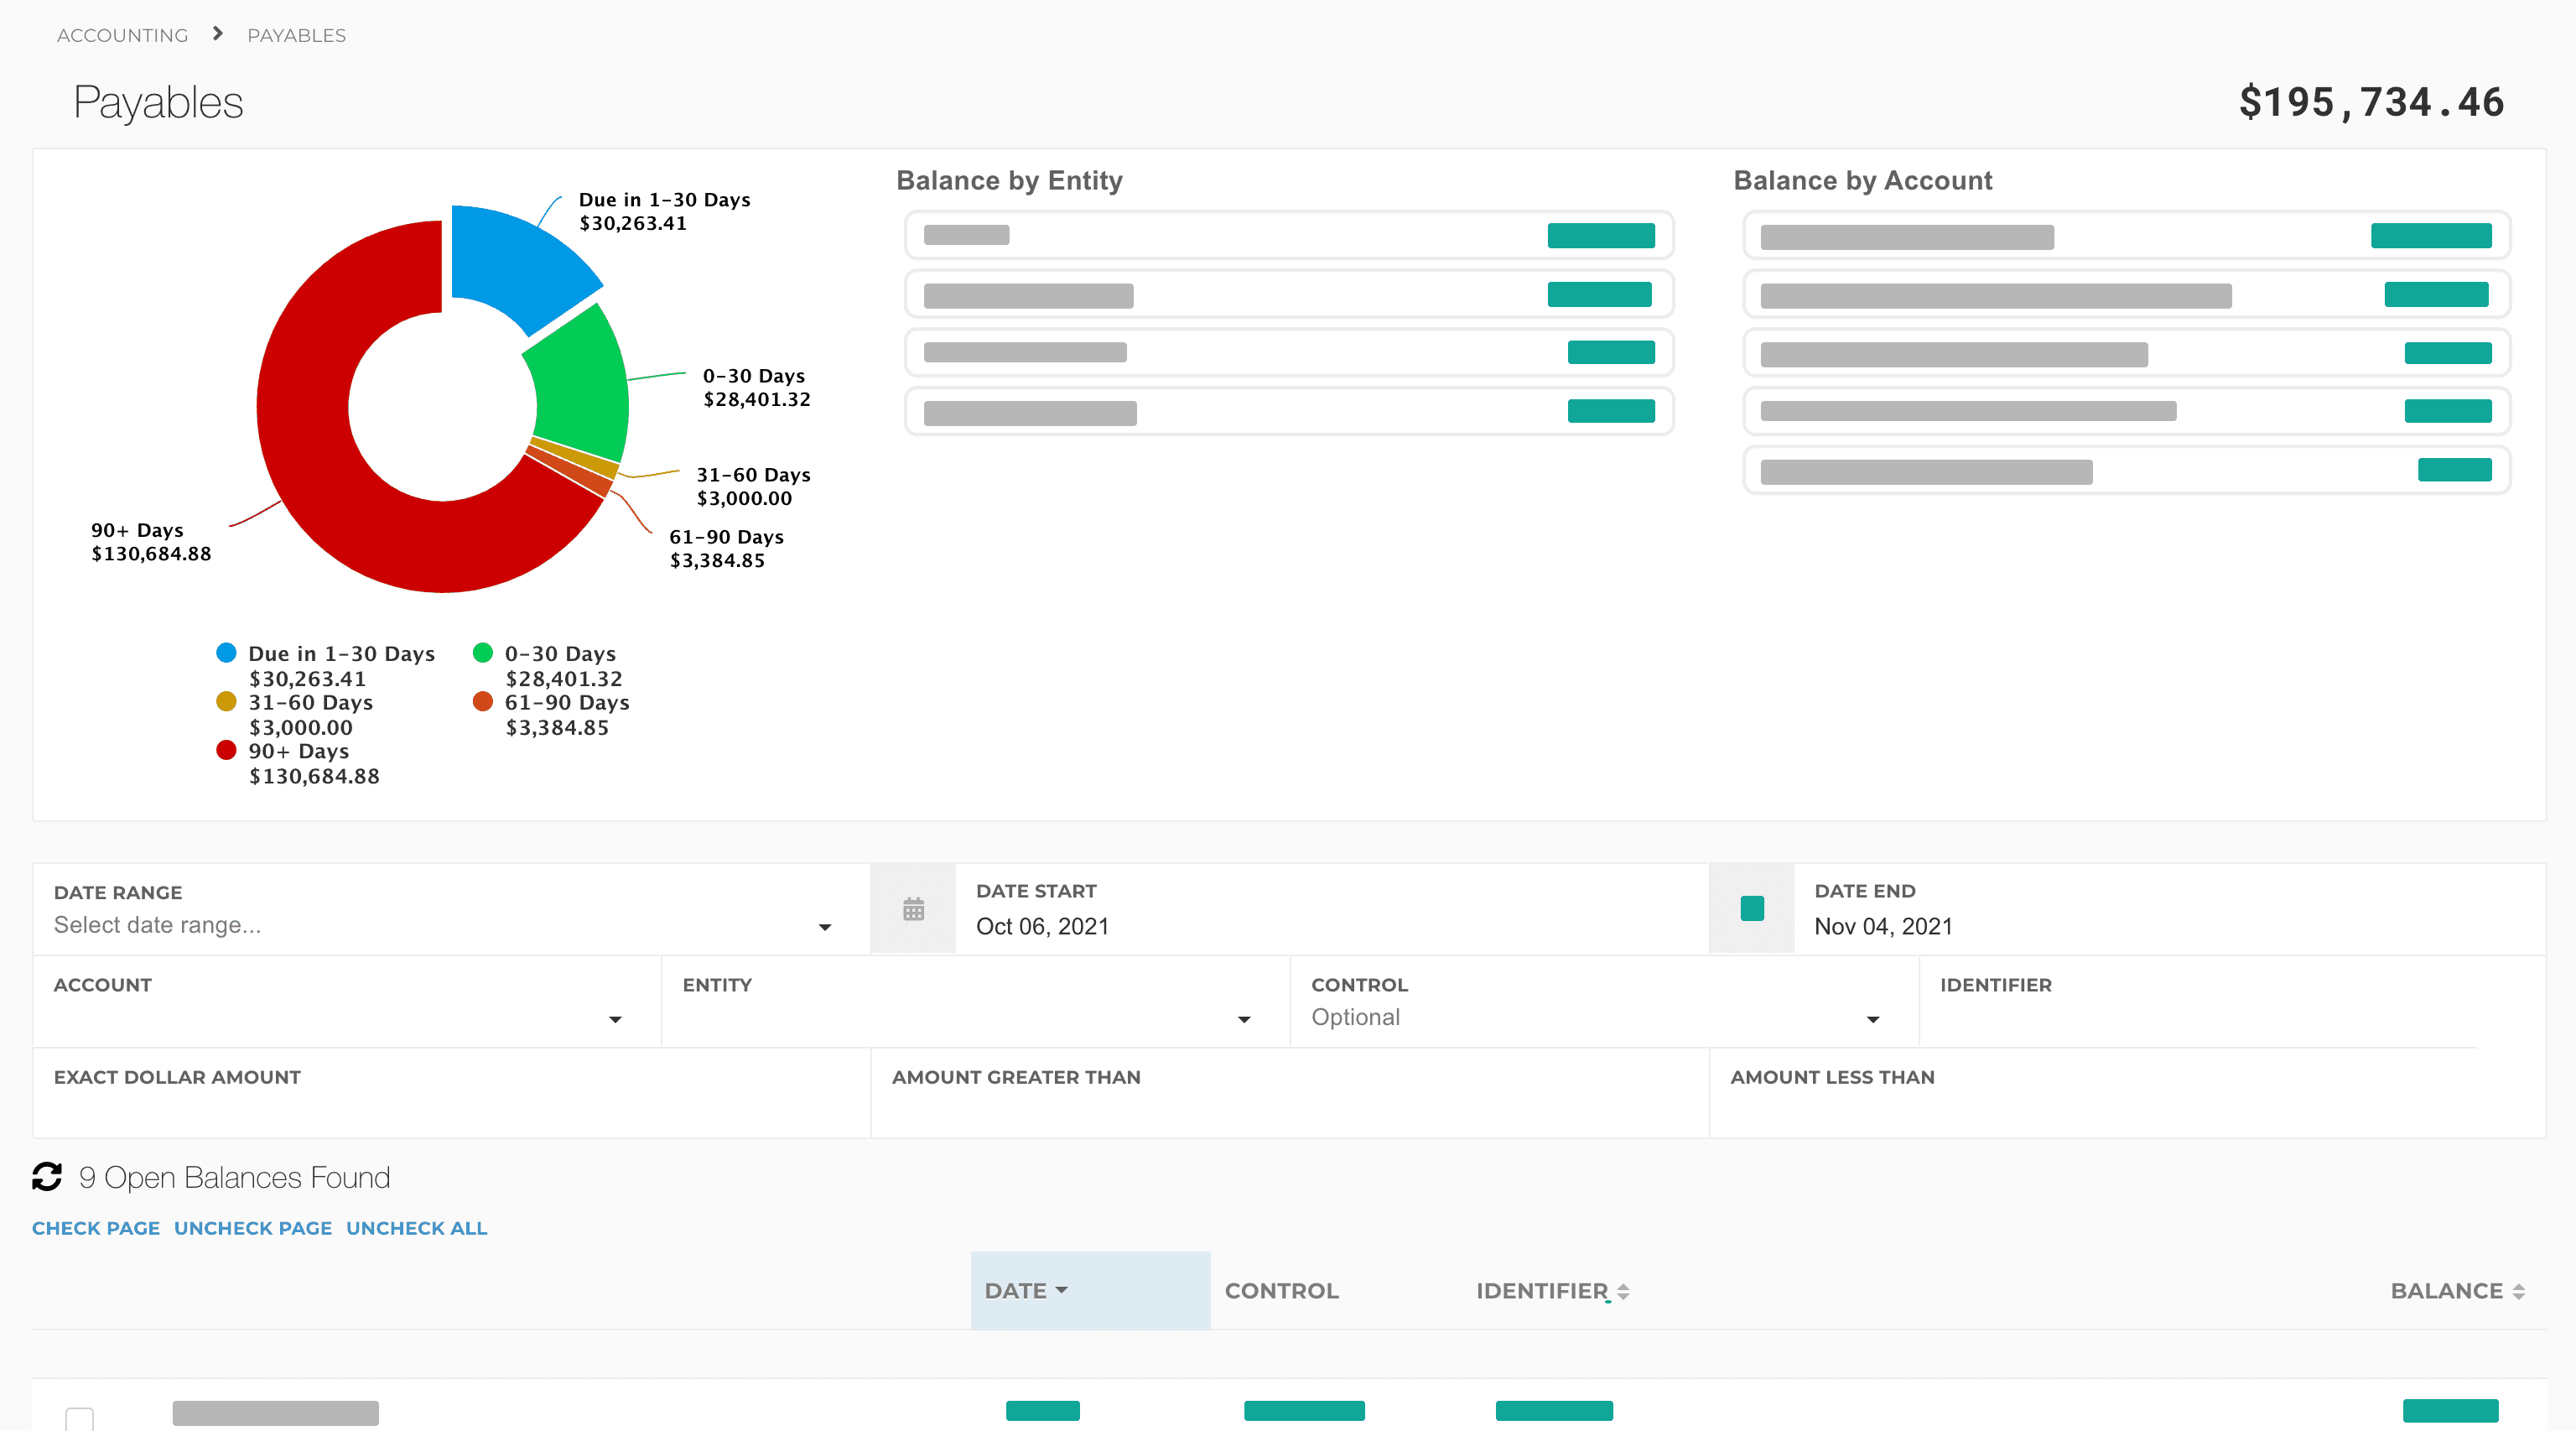The height and width of the screenshot is (1431, 2576).
Task: Click the breadcrumb chevron after Accounting
Action: [218, 34]
